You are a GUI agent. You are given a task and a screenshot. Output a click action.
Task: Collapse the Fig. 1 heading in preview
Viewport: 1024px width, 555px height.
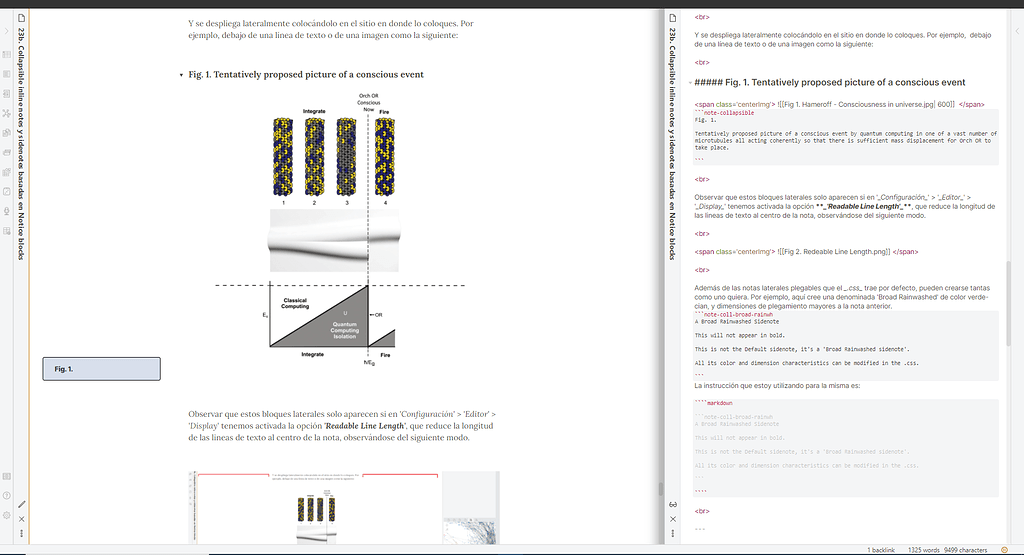click(x=181, y=75)
